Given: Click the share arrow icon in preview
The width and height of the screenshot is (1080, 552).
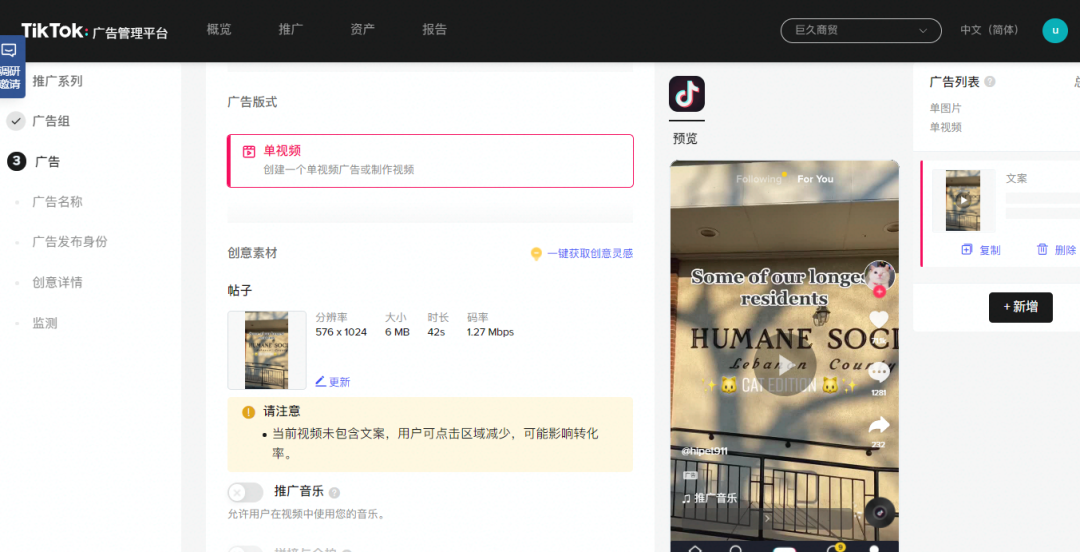Looking at the screenshot, I should (879, 425).
